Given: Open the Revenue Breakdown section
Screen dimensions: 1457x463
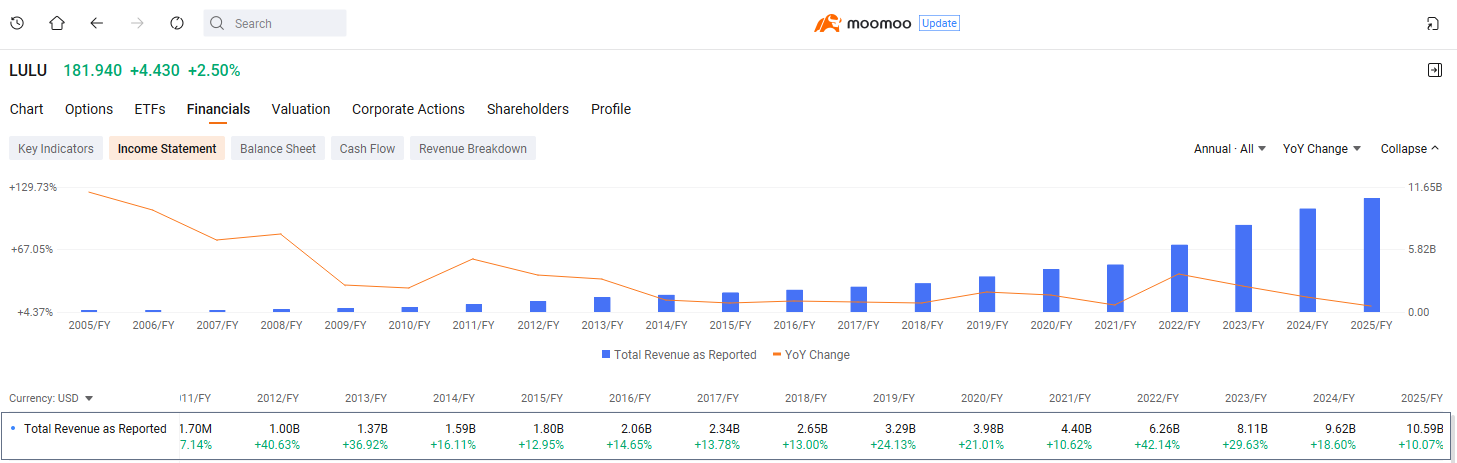Looking at the screenshot, I should point(473,148).
